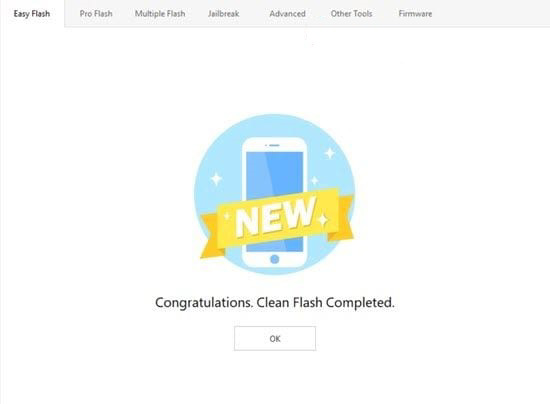This screenshot has width=550, height=404.
Task: Go to the Jailbreak tab
Action: (x=223, y=14)
